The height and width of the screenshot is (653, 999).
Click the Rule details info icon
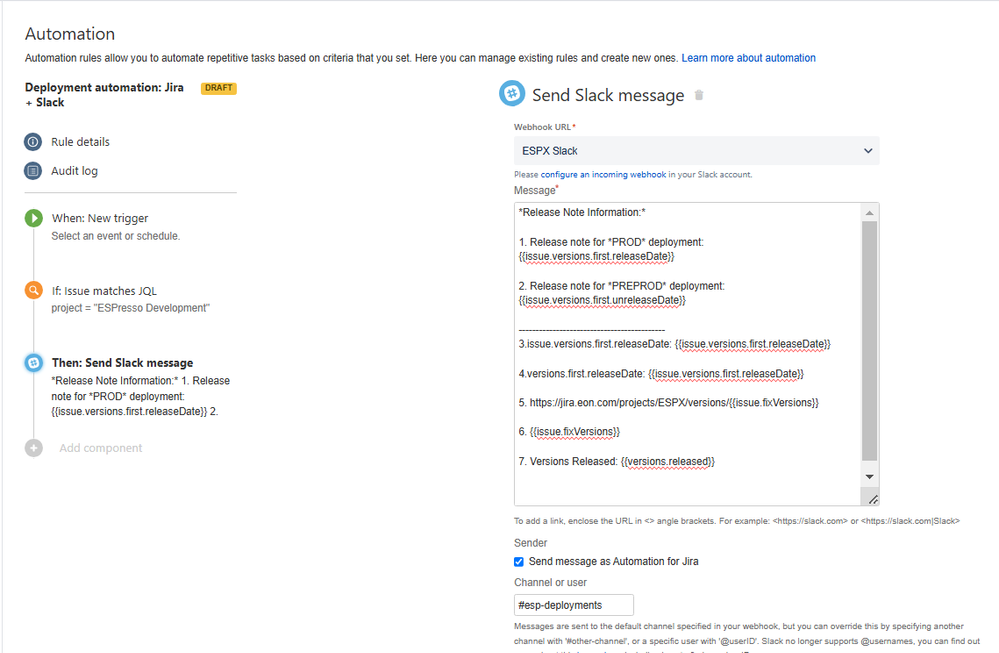point(33,141)
